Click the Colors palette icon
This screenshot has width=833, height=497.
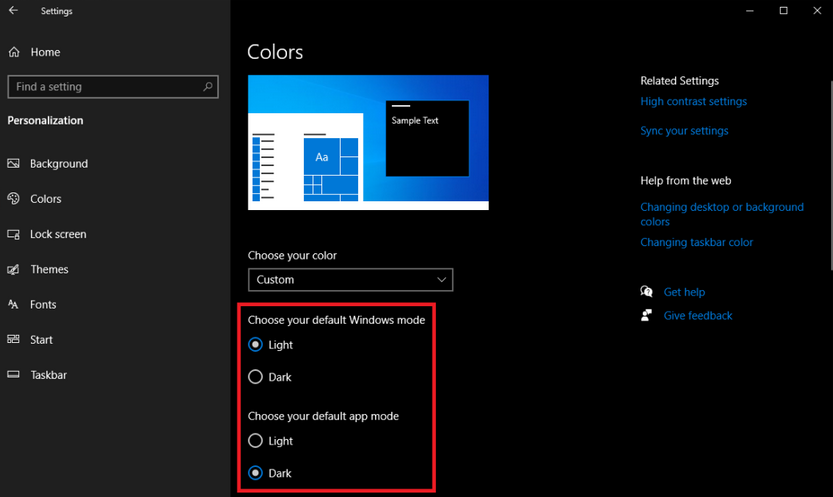13,199
